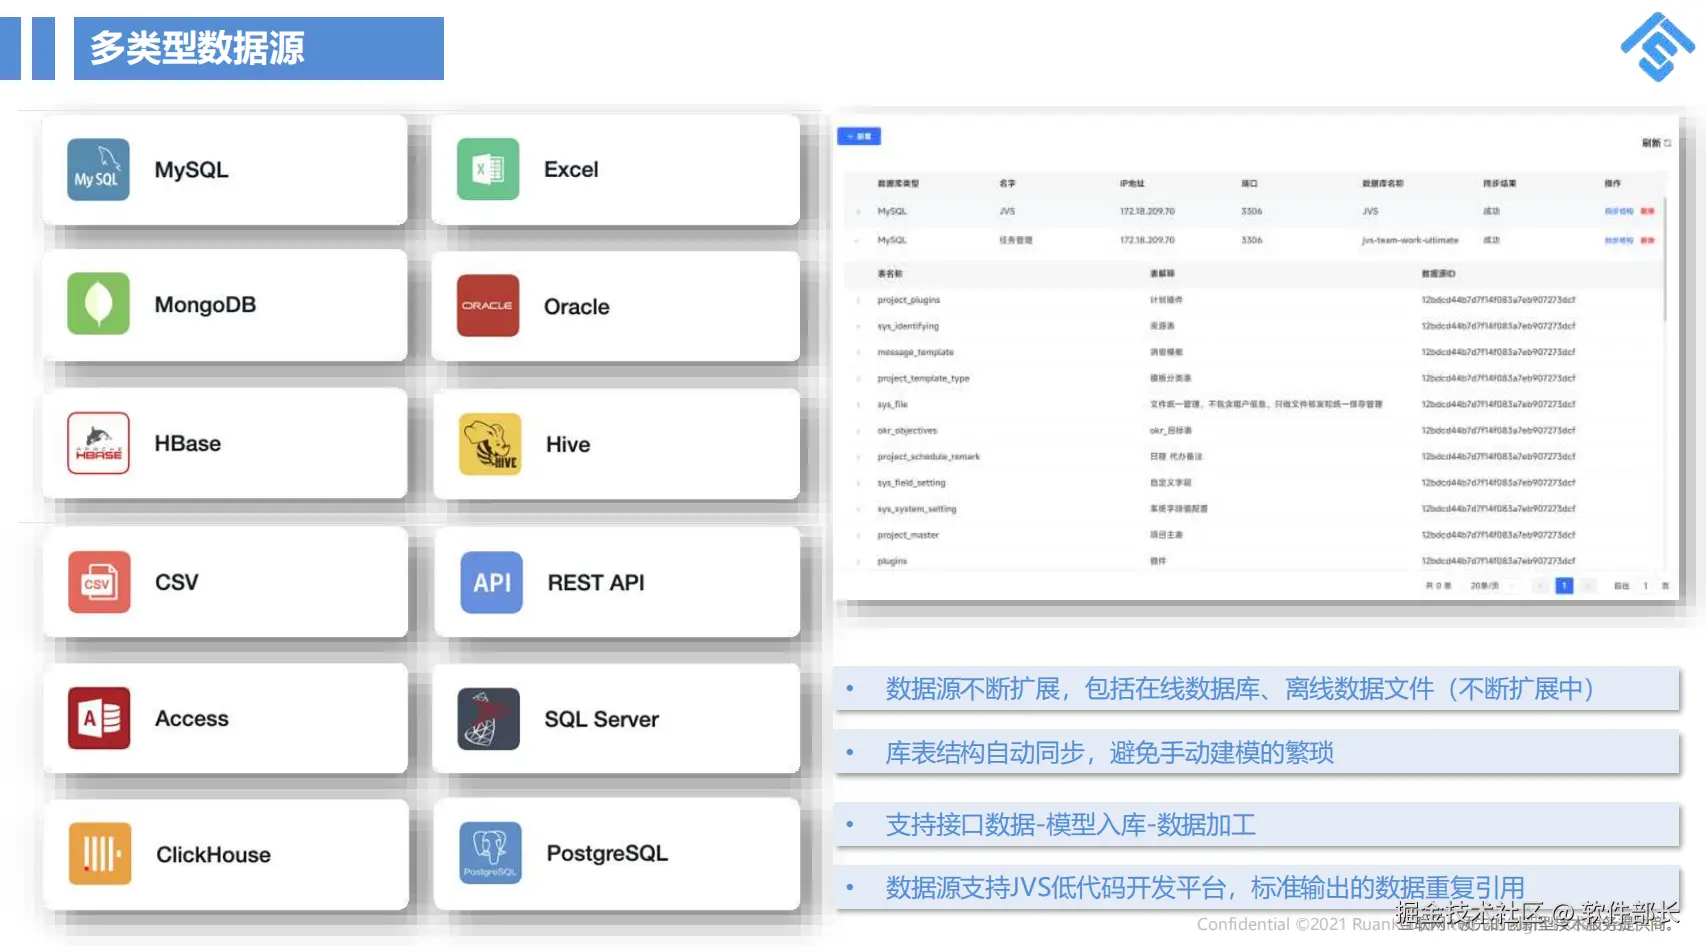Select page 1 in the pagination

point(1564,586)
